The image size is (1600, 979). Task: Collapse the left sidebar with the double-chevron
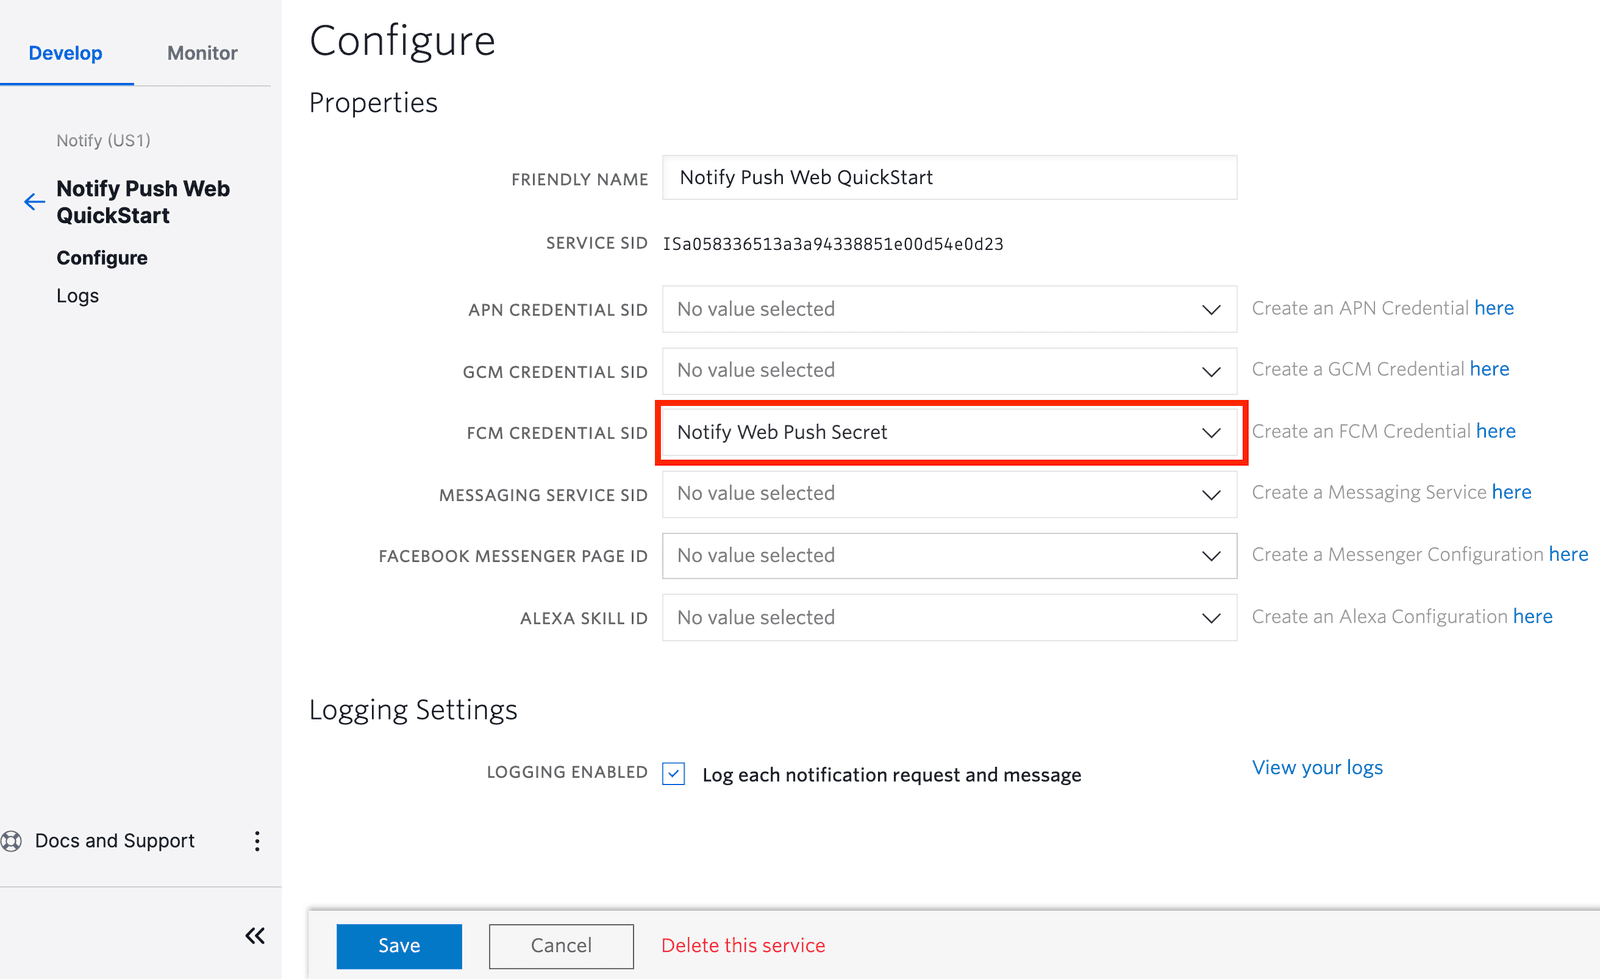point(255,935)
